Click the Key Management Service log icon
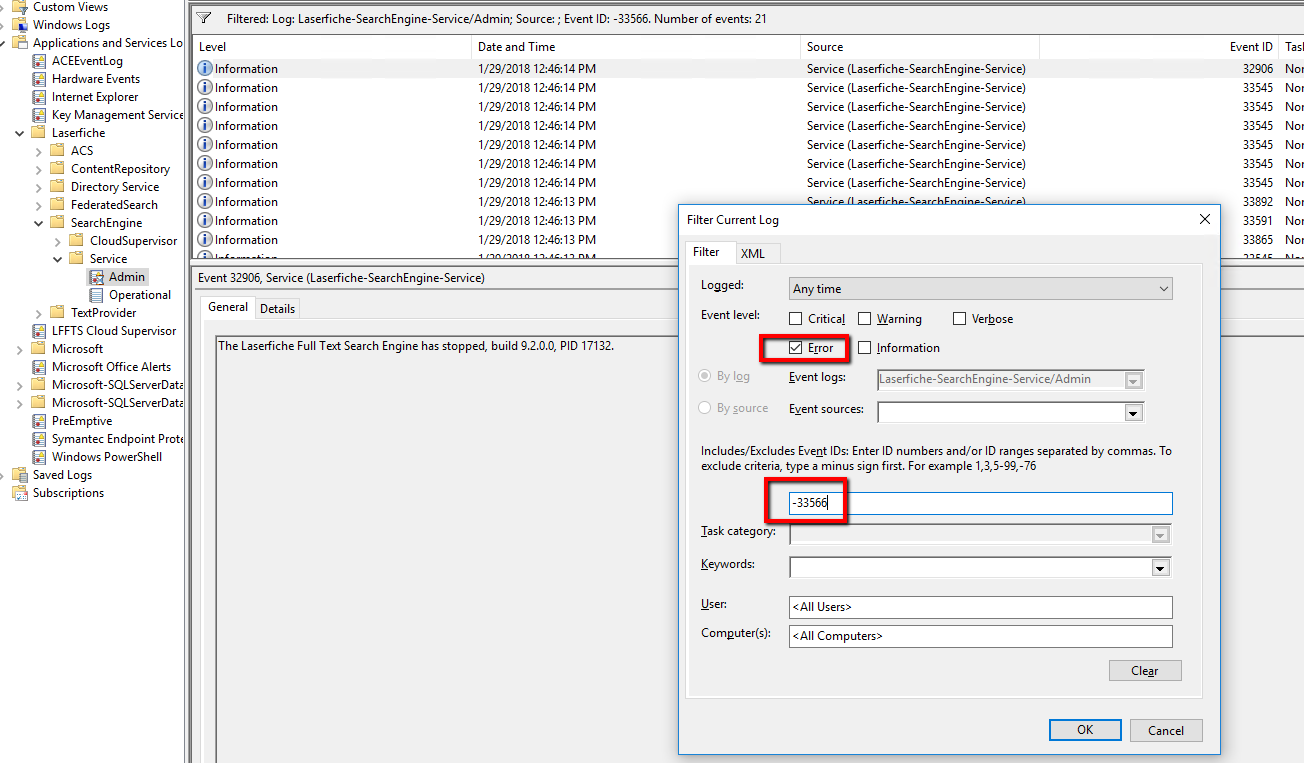The image size is (1304, 763). 40,115
